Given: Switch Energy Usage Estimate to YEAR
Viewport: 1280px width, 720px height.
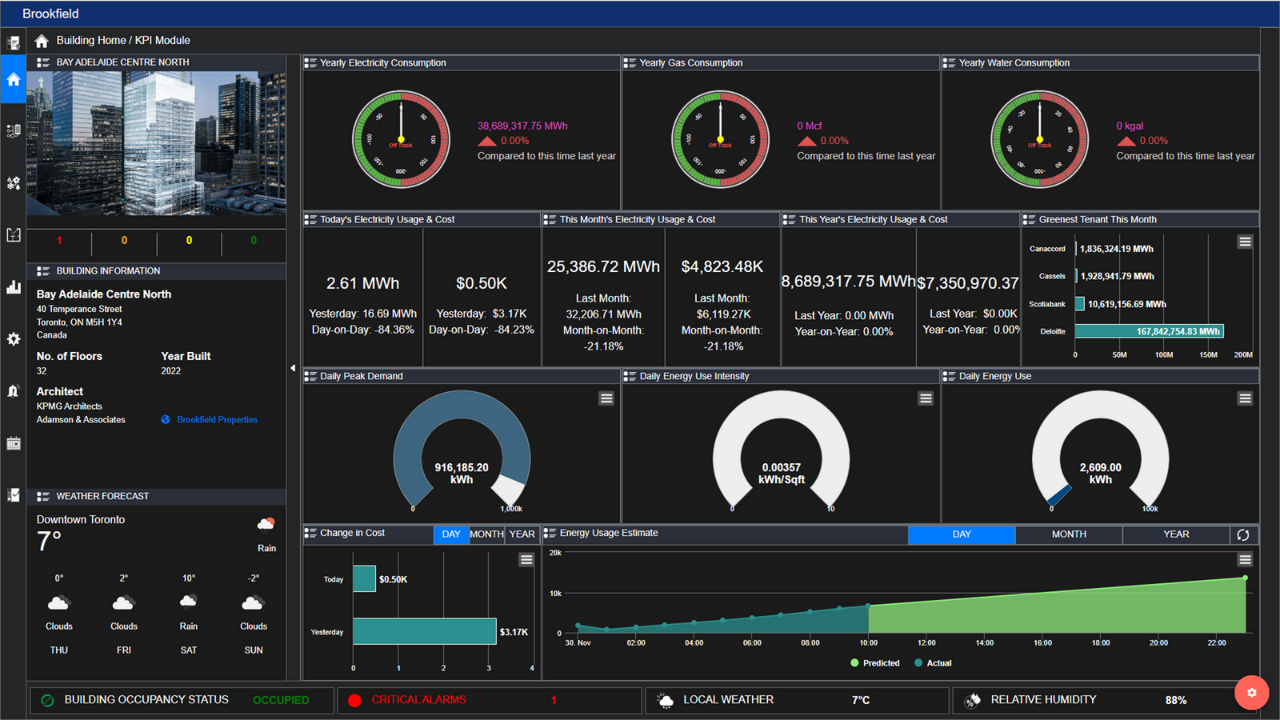Looking at the screenshot, I should tap(1176, 535).
